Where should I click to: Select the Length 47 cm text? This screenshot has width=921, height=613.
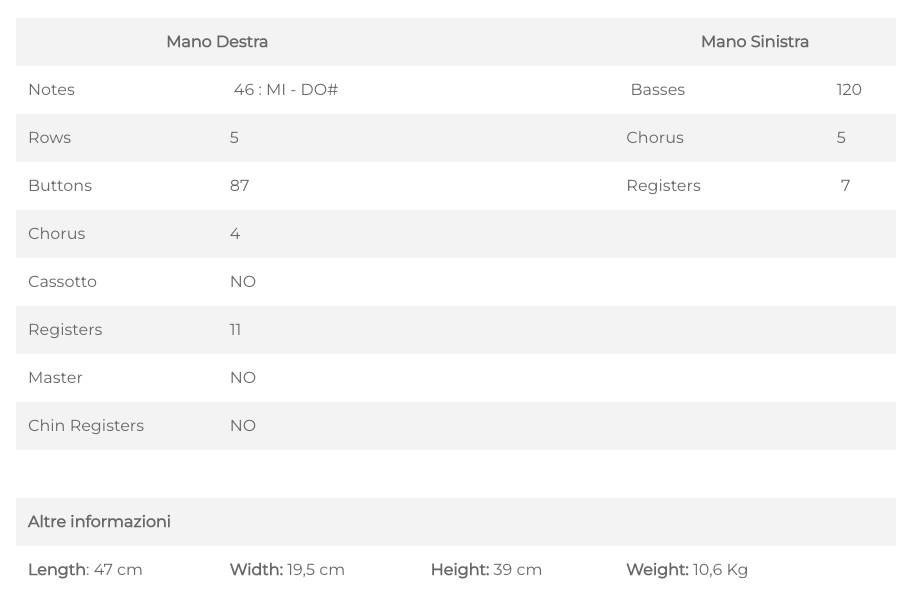click(x=86, y=570)
